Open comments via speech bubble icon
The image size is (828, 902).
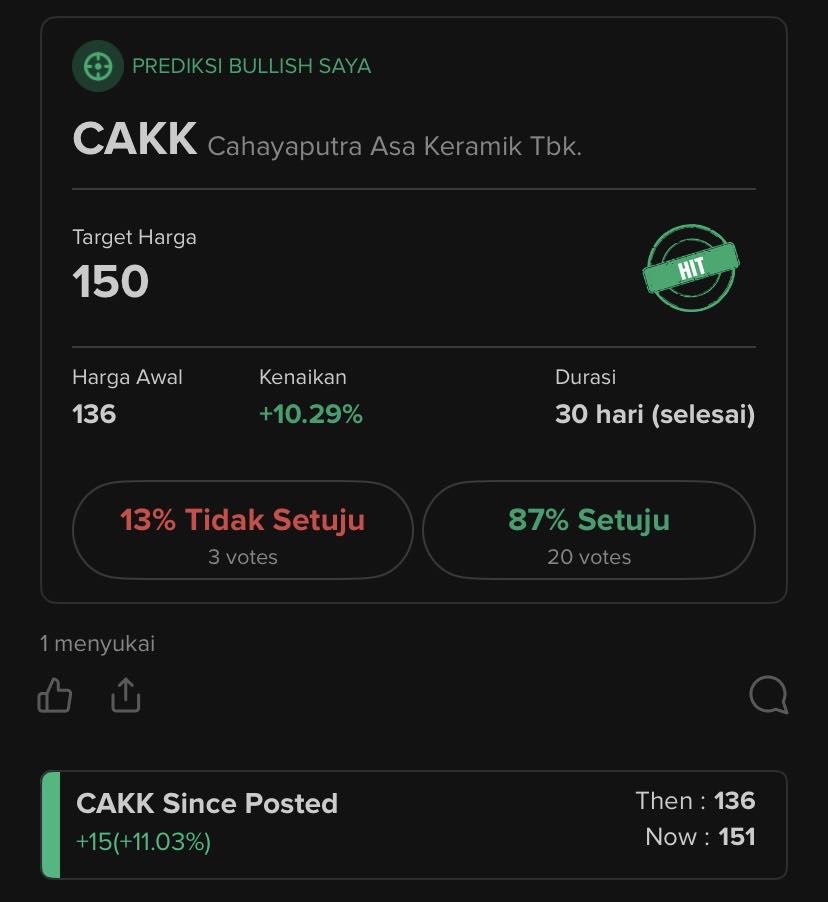pyautogui.click(x=769, y=695)
